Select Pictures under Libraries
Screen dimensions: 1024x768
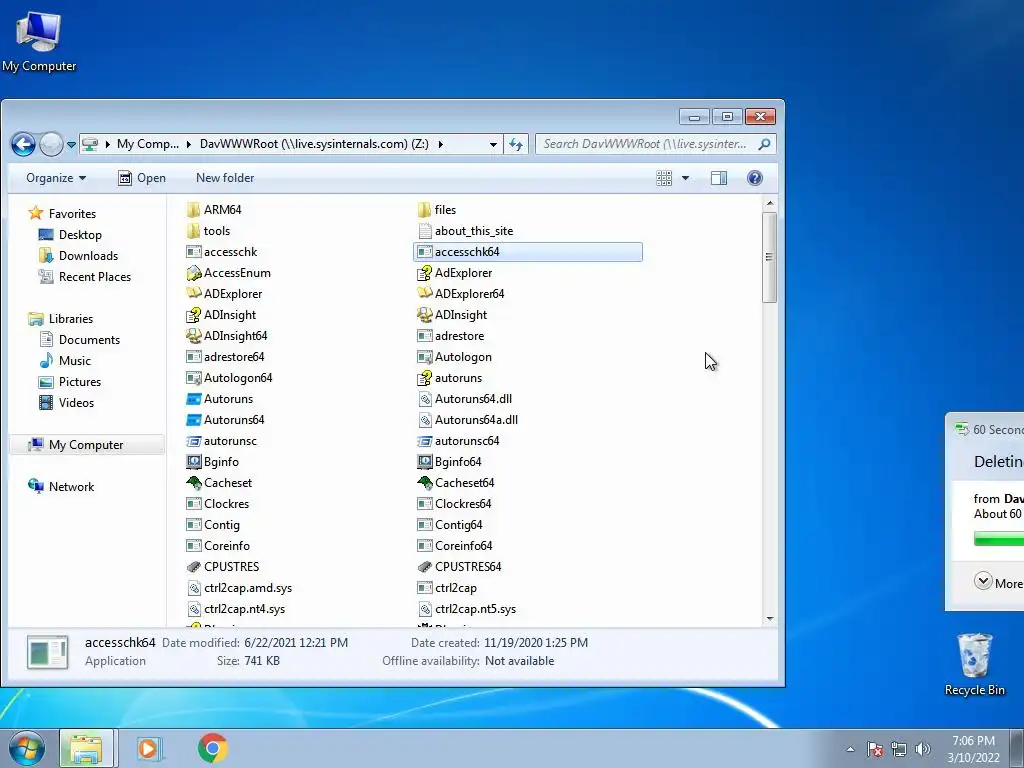point(80,381)
